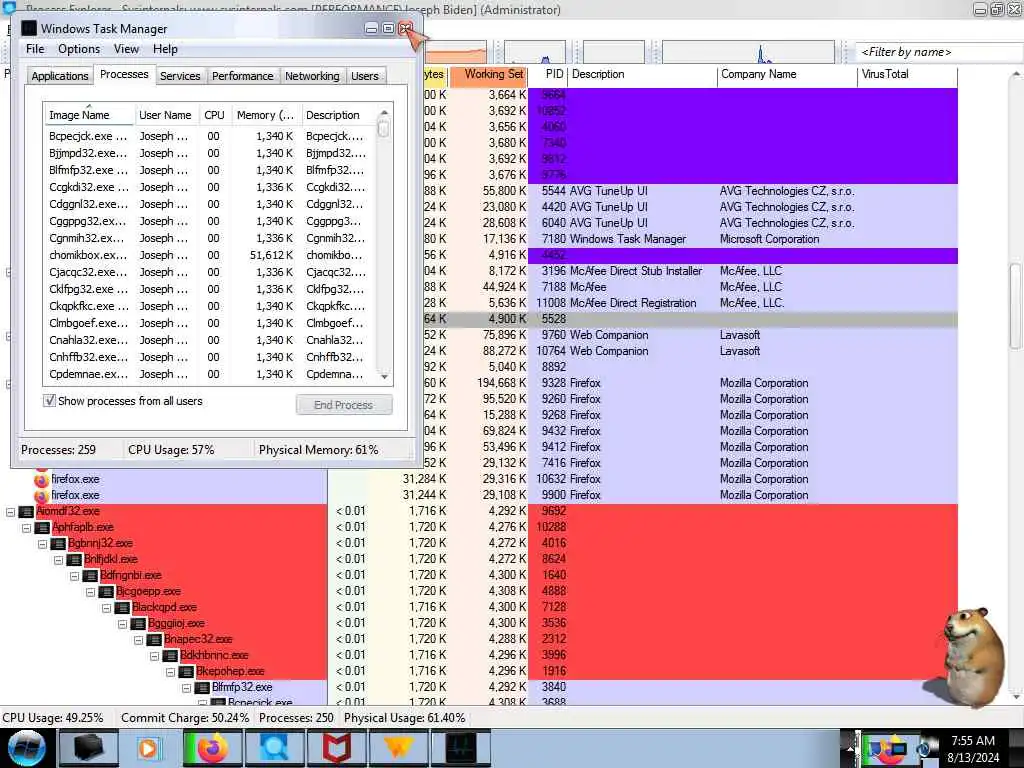1024x768 pixels.
Task: Open the magnifier search app on taskbar
Action: tap(274, 748)
